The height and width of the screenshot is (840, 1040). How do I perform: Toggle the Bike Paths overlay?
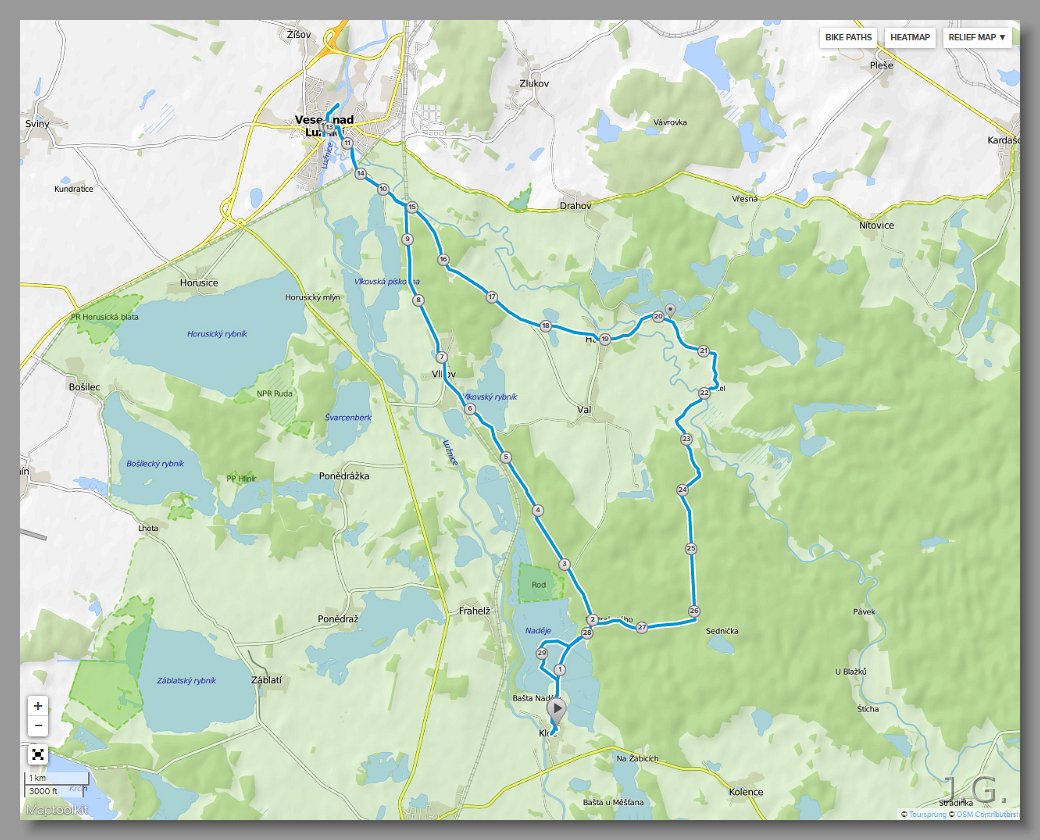[x=848, y=37]
